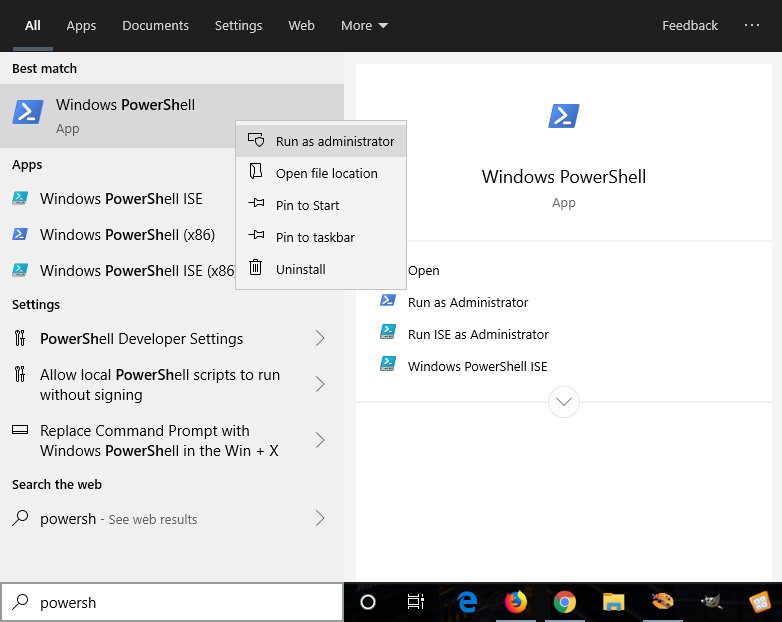Open the three-dots options menu
This screenshot has width=782, height=622.
tap(752, 25)
